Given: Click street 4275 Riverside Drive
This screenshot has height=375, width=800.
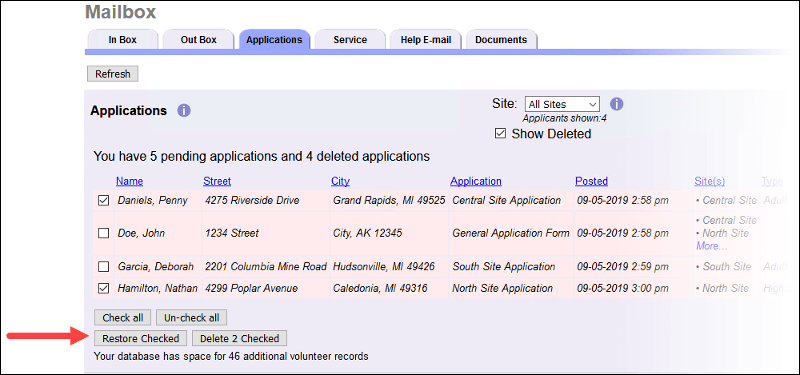Looking at the screenshot, I should pos(252,201).
